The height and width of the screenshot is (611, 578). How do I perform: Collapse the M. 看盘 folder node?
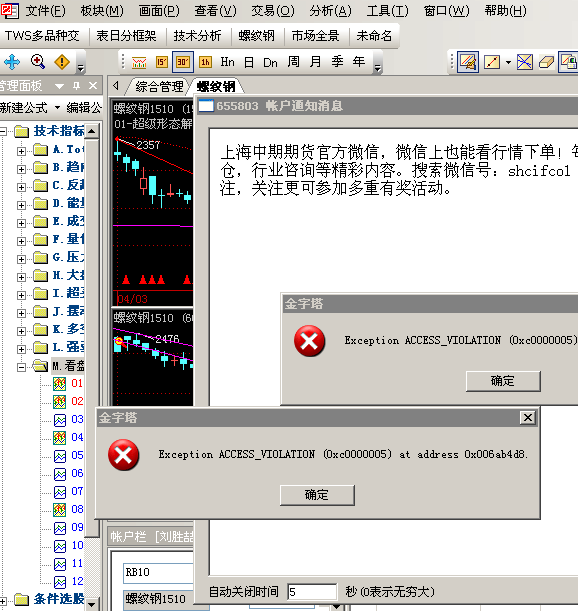[x=21, y=367]
